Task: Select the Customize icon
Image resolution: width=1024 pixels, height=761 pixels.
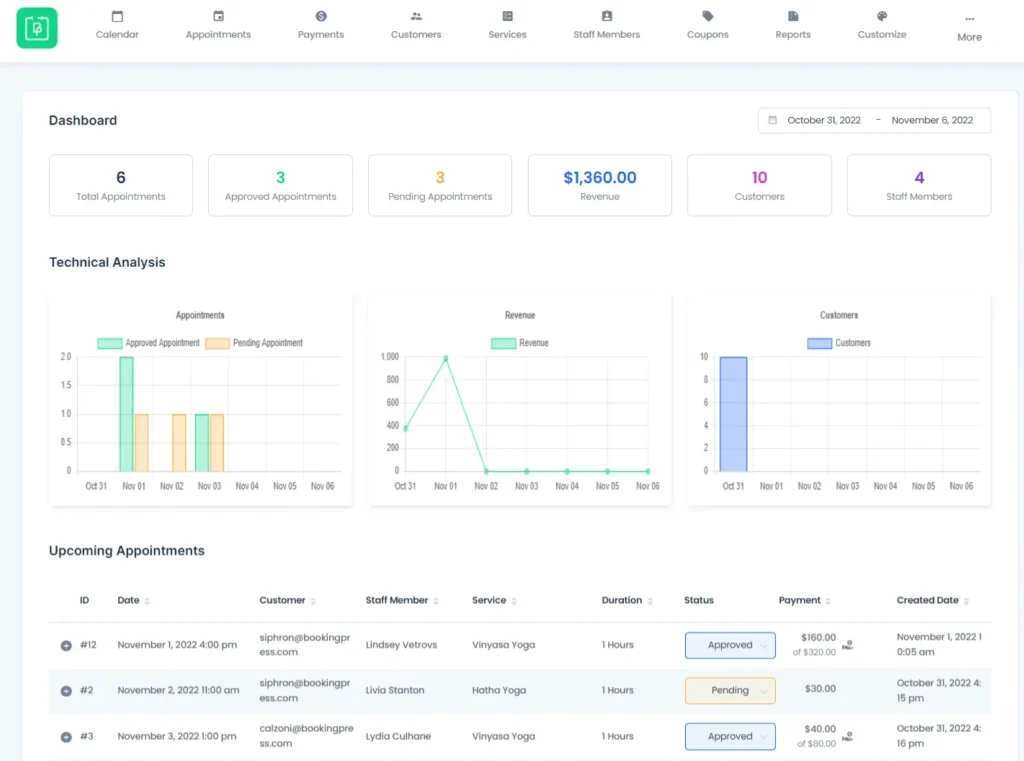Action: pos(881,17)
